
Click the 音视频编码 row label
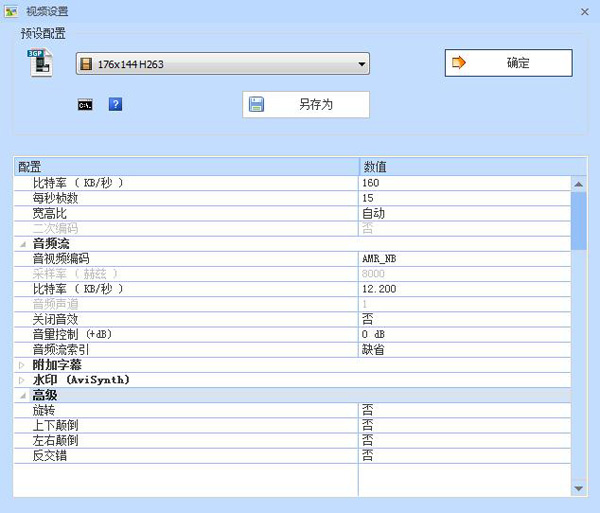(x=61, y=259)
